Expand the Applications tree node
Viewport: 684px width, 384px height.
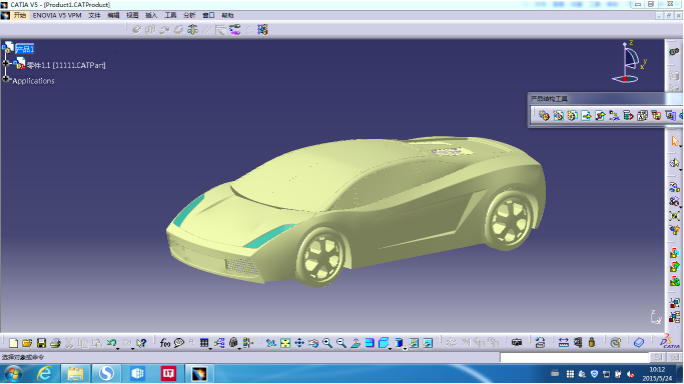6,79
